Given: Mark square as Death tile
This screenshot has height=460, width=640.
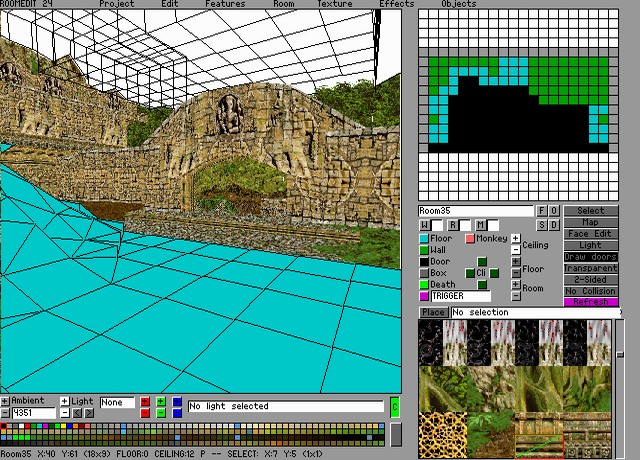Looking at the screenshot, I should 424,285.
